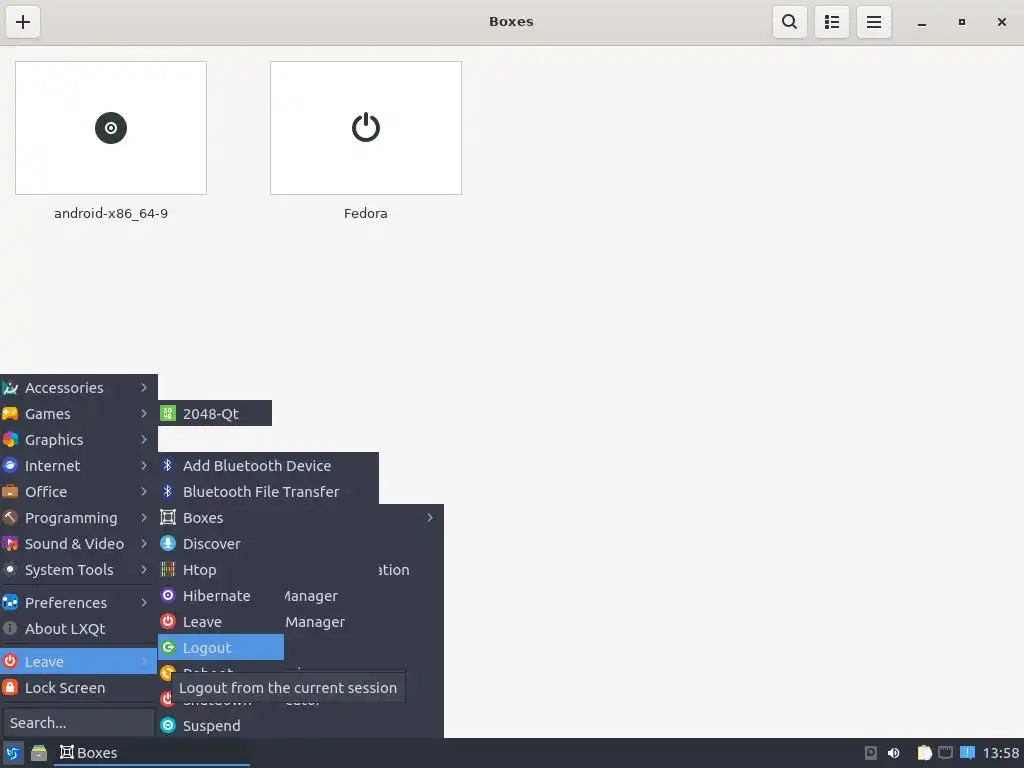
Task: Open search in the Boxes header bar
Action: [x=790, y=22]
